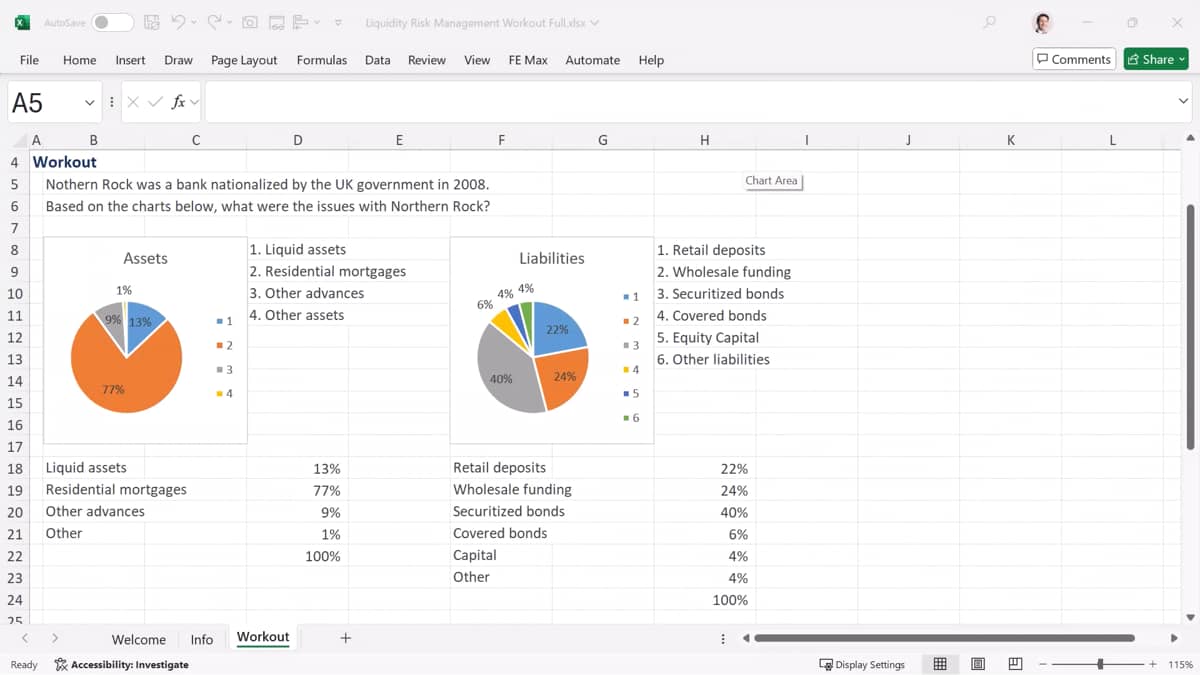Open the Redo history dropdown arrow
This screenshot has width=1200, height=675.
pyautogui.click(x=229, y=22)
